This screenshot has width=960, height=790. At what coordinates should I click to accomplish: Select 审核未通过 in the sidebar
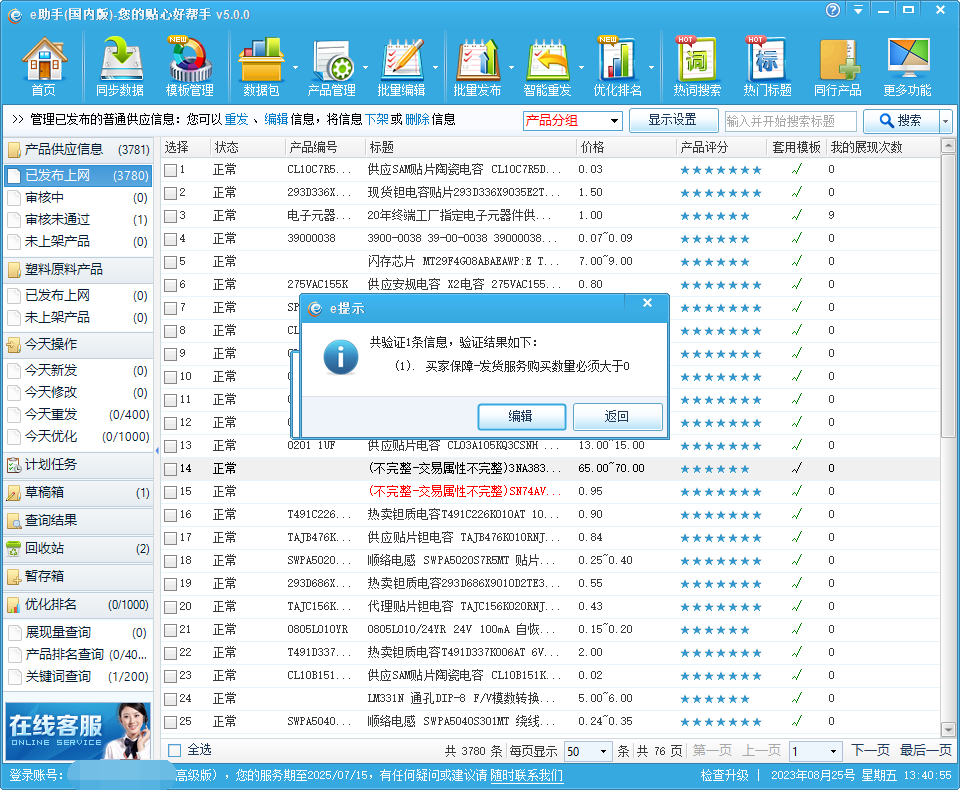click(x=57, y=220)
